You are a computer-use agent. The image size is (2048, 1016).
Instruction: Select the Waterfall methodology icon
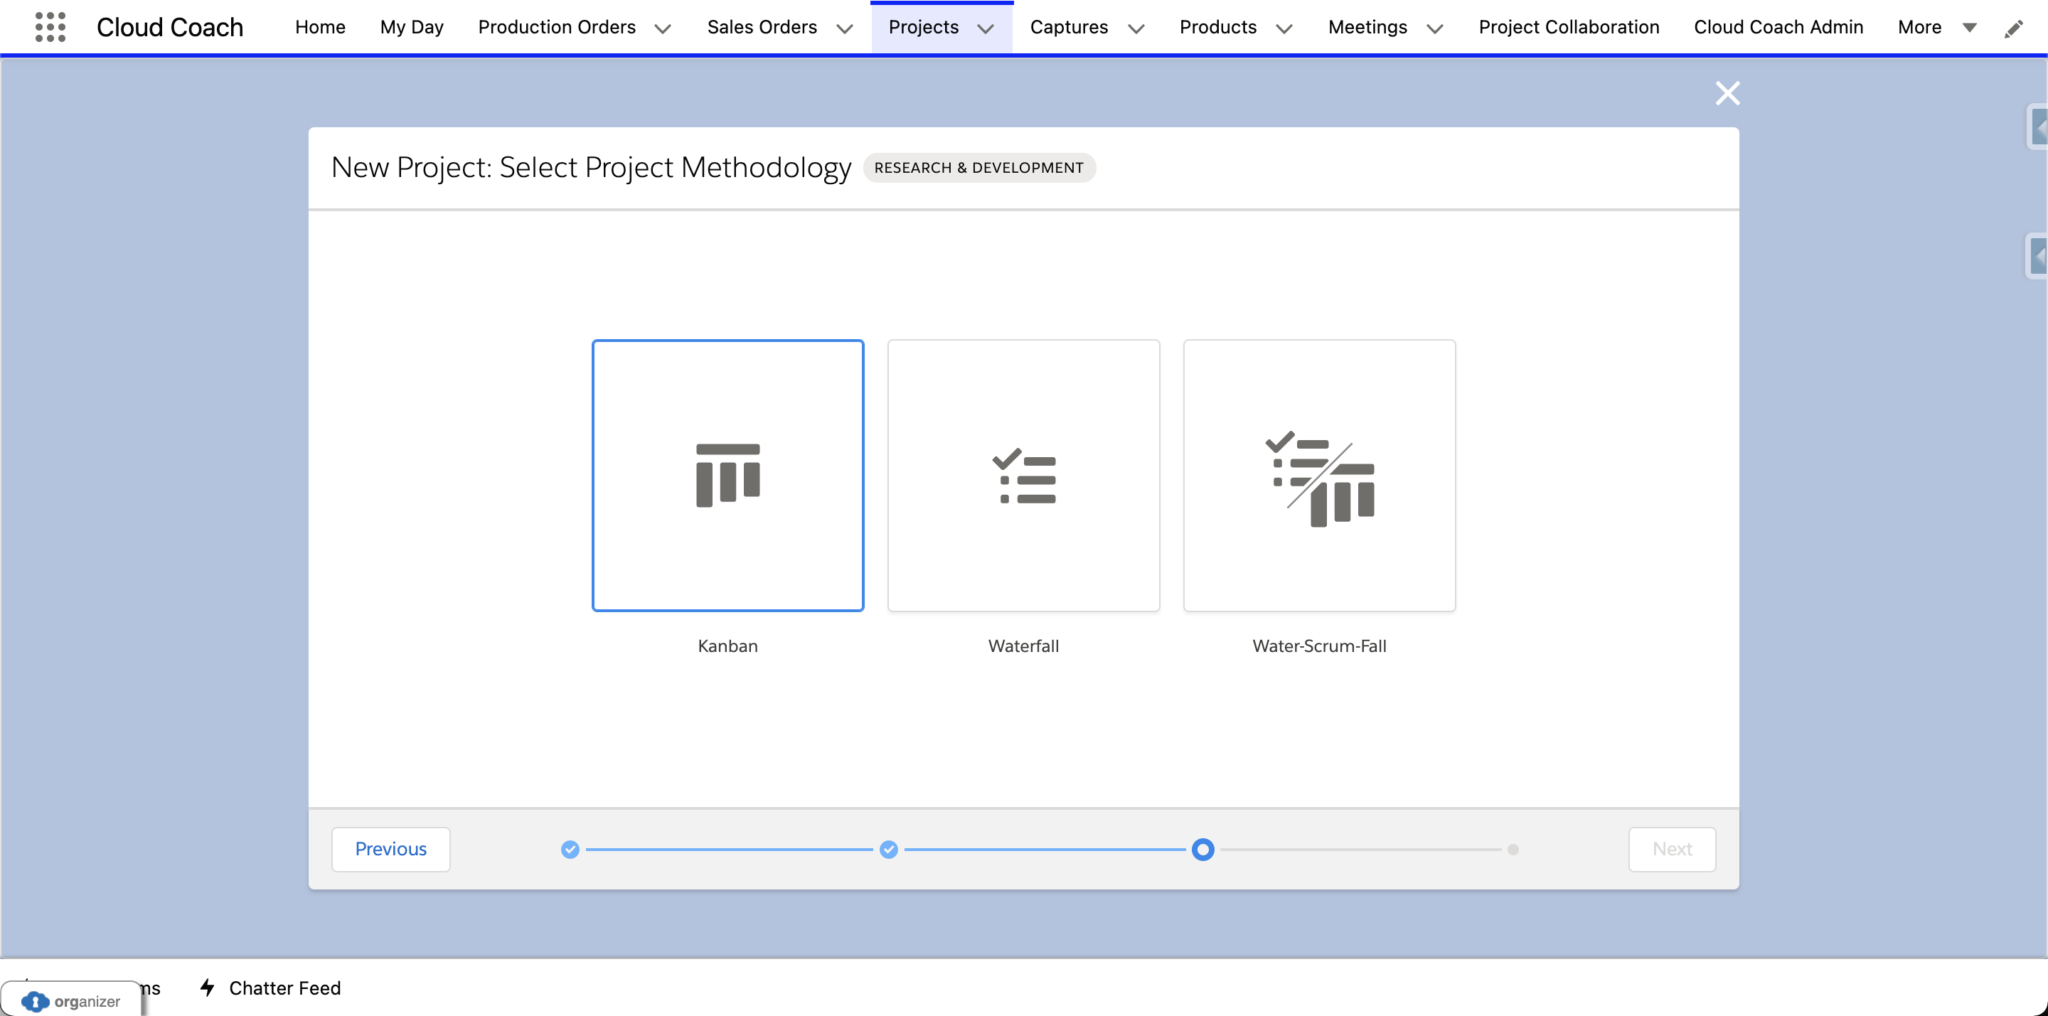pyautogui.click(x=1023, y=475)
